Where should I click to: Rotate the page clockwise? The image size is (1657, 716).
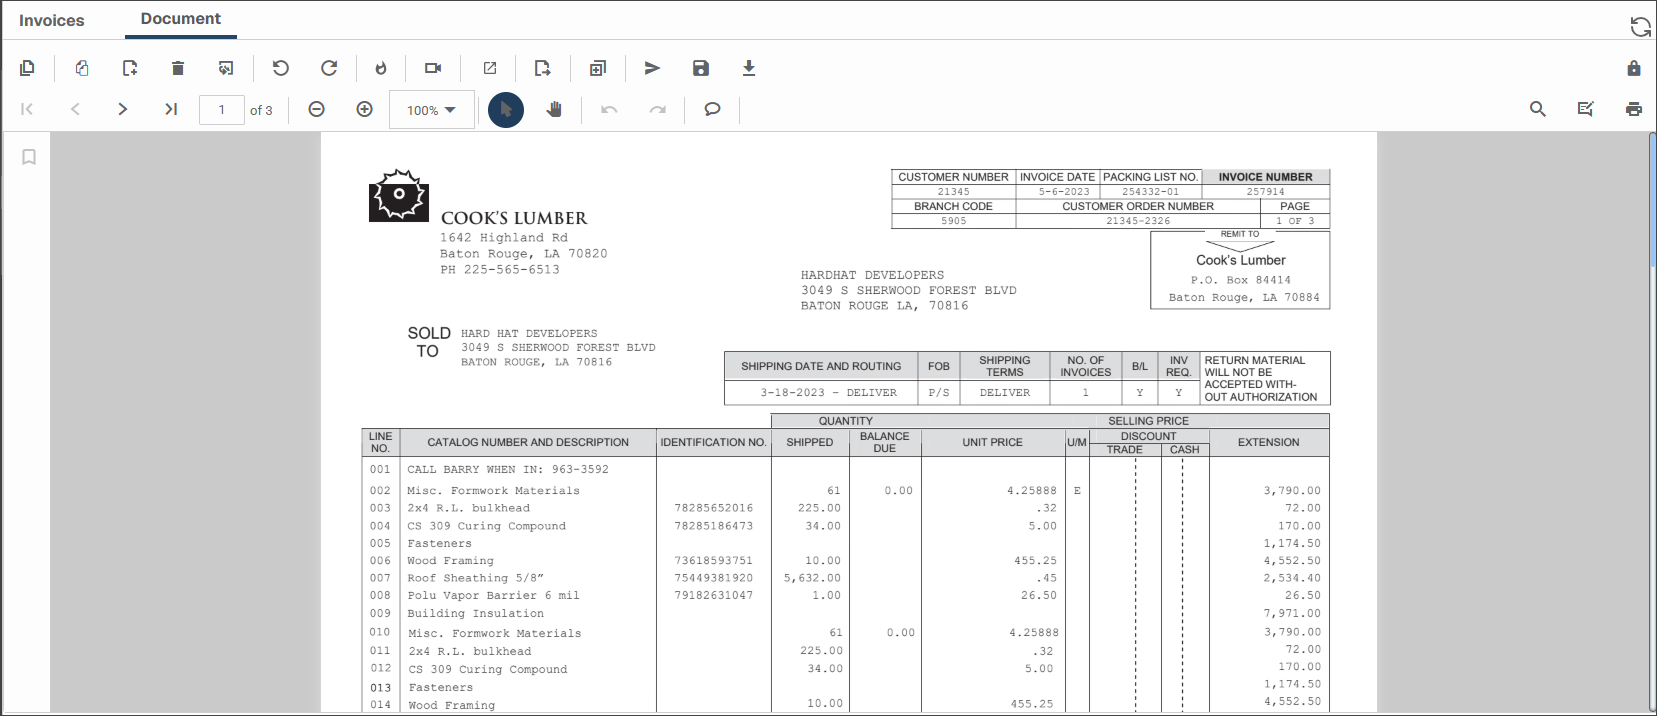329,68
